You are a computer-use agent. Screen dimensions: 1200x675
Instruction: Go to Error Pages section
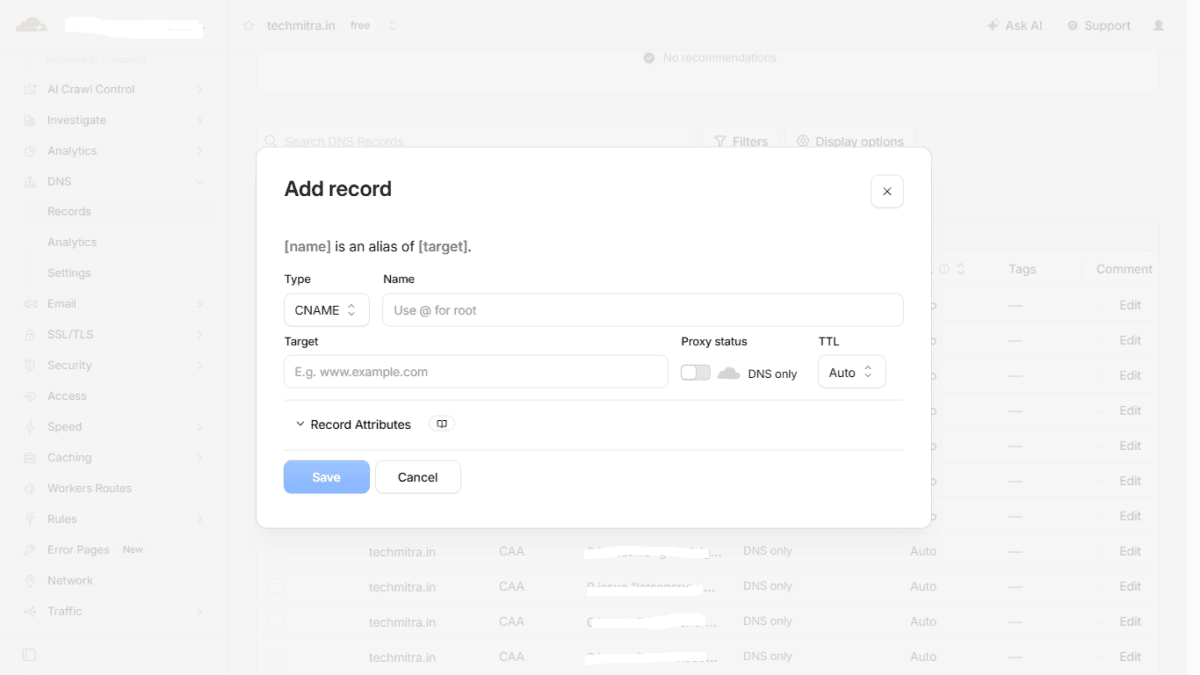pos(78,550)
